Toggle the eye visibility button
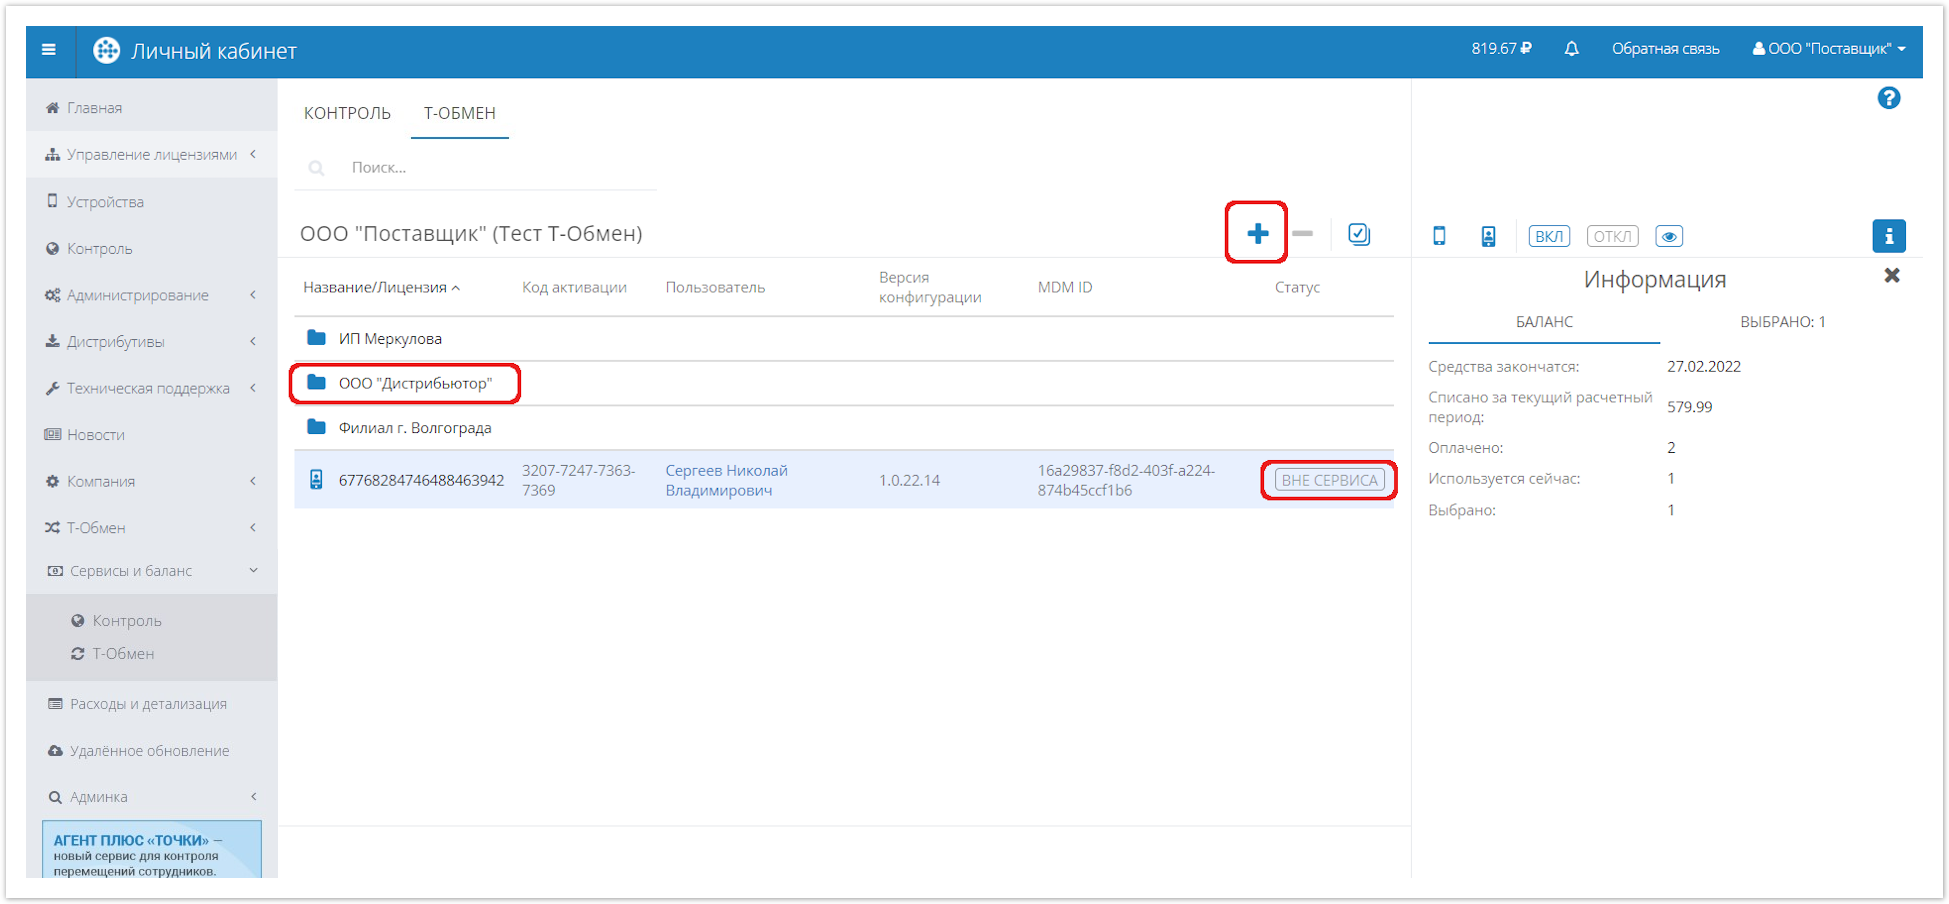Screen dimensions: 1949x904 click(1668, 237)
